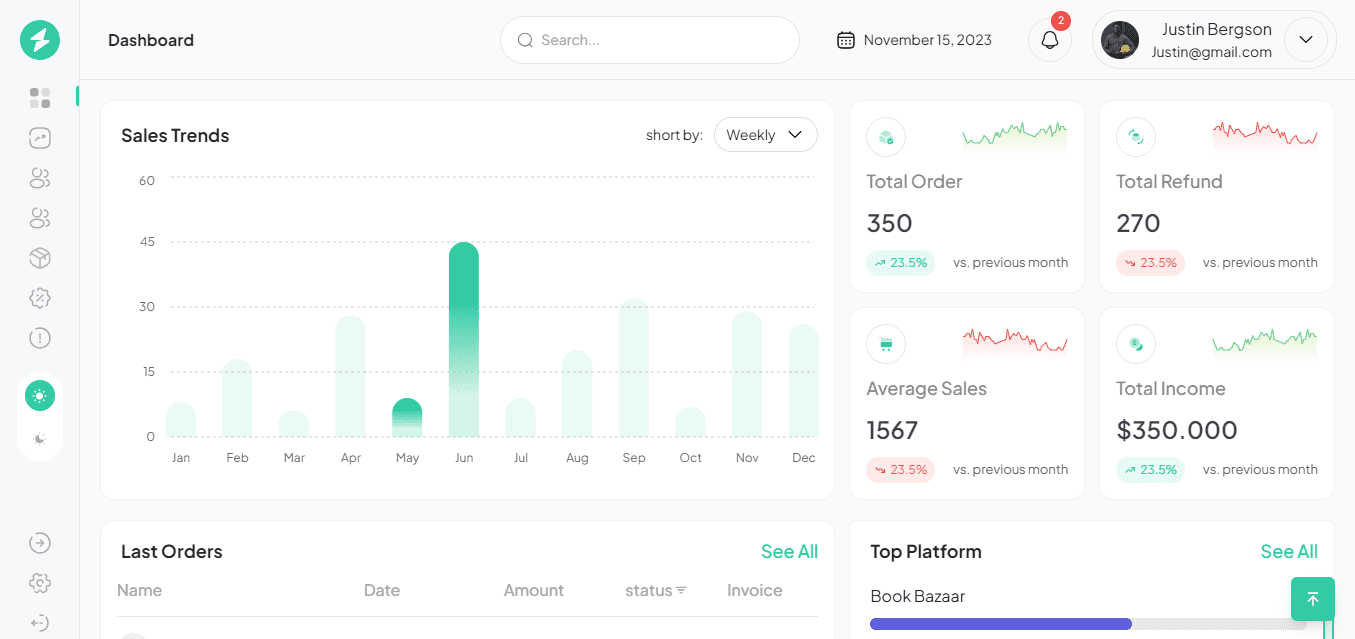
Task: Toggle status column sort filter
Action: (x=681, y=590)
